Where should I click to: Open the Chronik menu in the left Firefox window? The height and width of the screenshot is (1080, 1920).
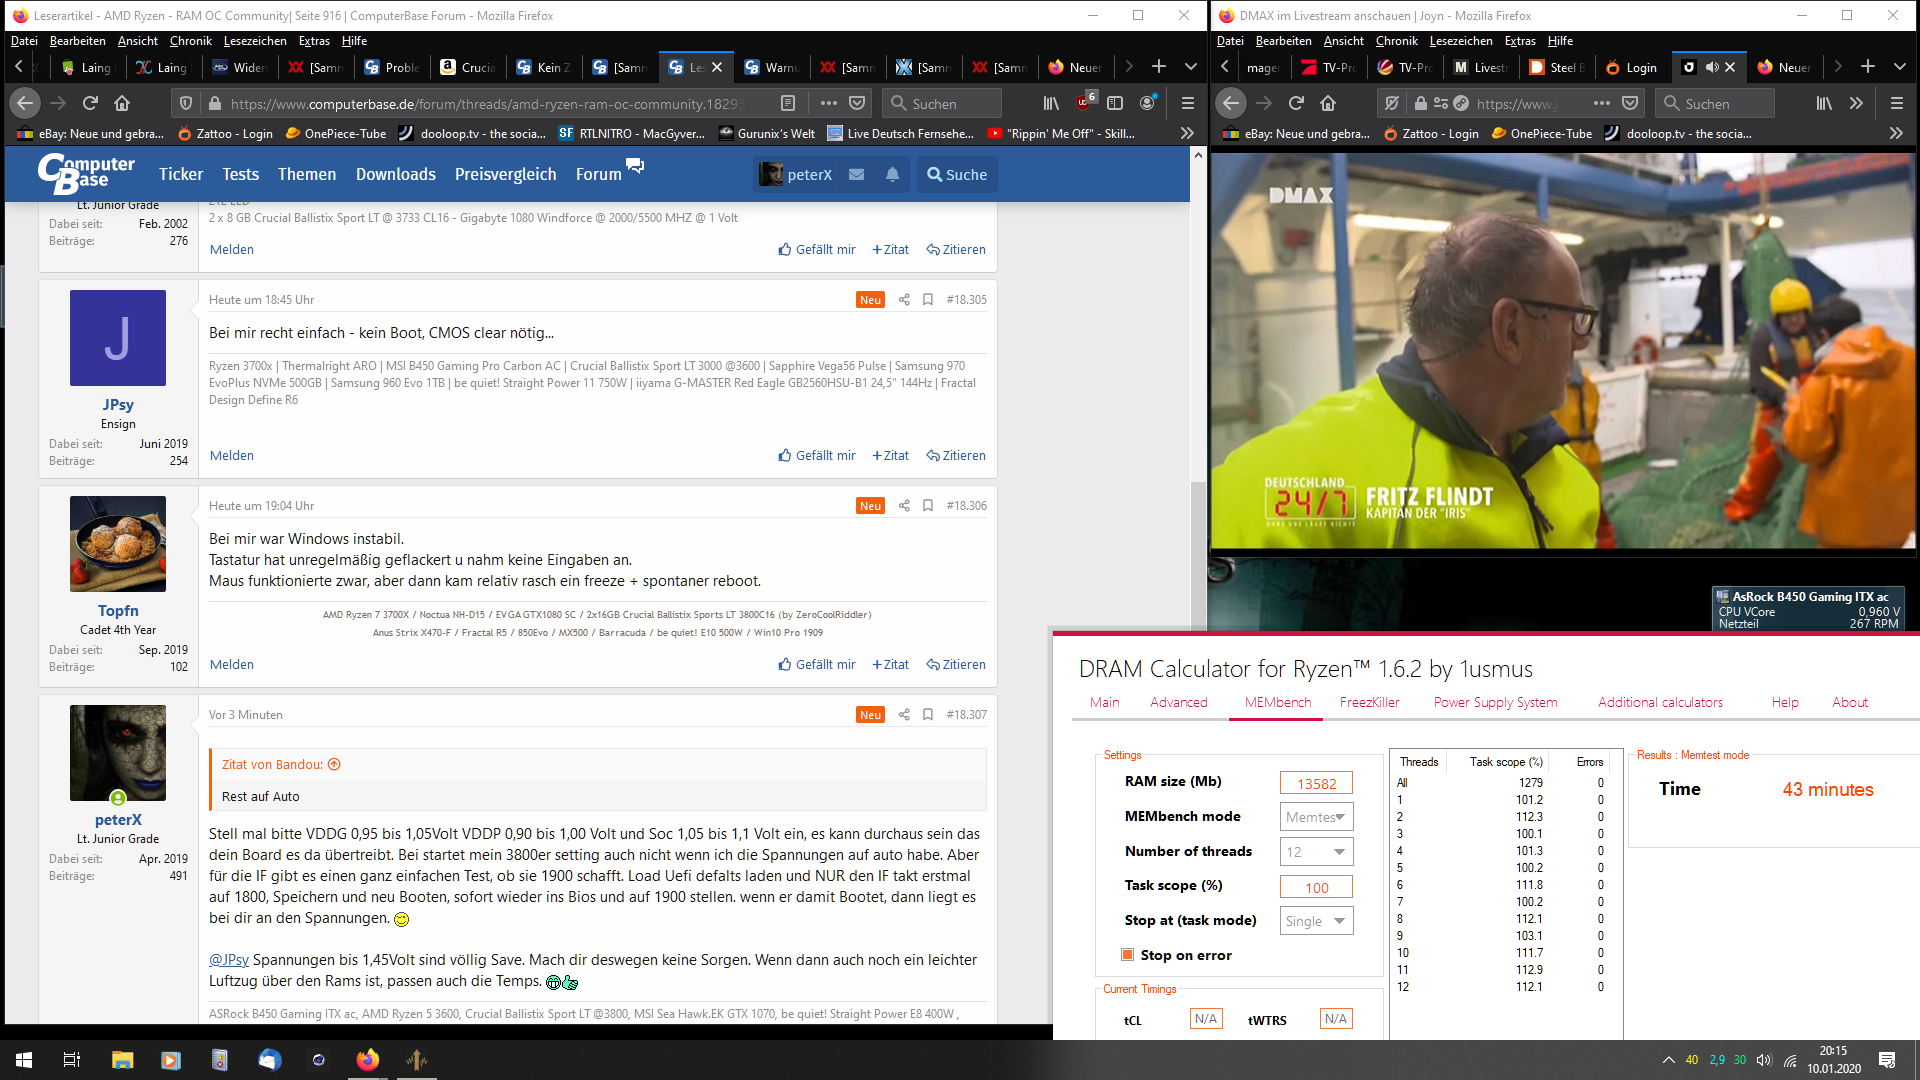(190, 41)
